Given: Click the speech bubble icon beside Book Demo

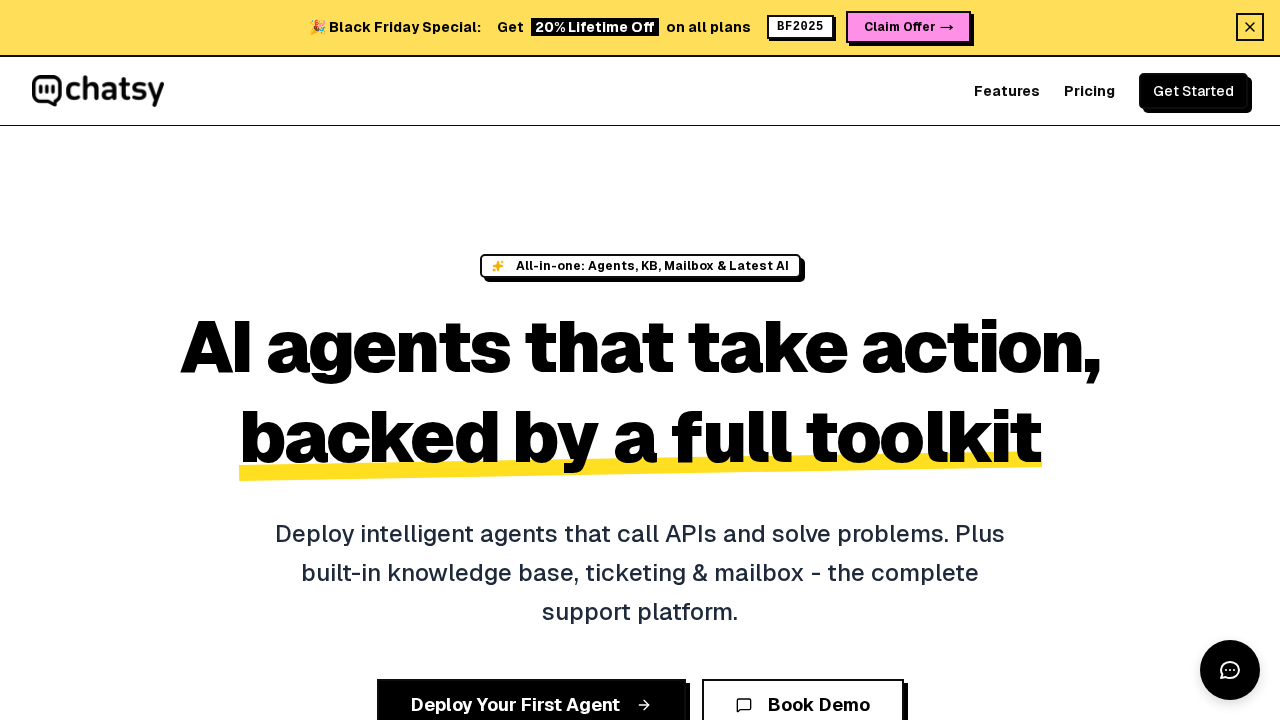Looking at the screenshot, I should point(744,705).
